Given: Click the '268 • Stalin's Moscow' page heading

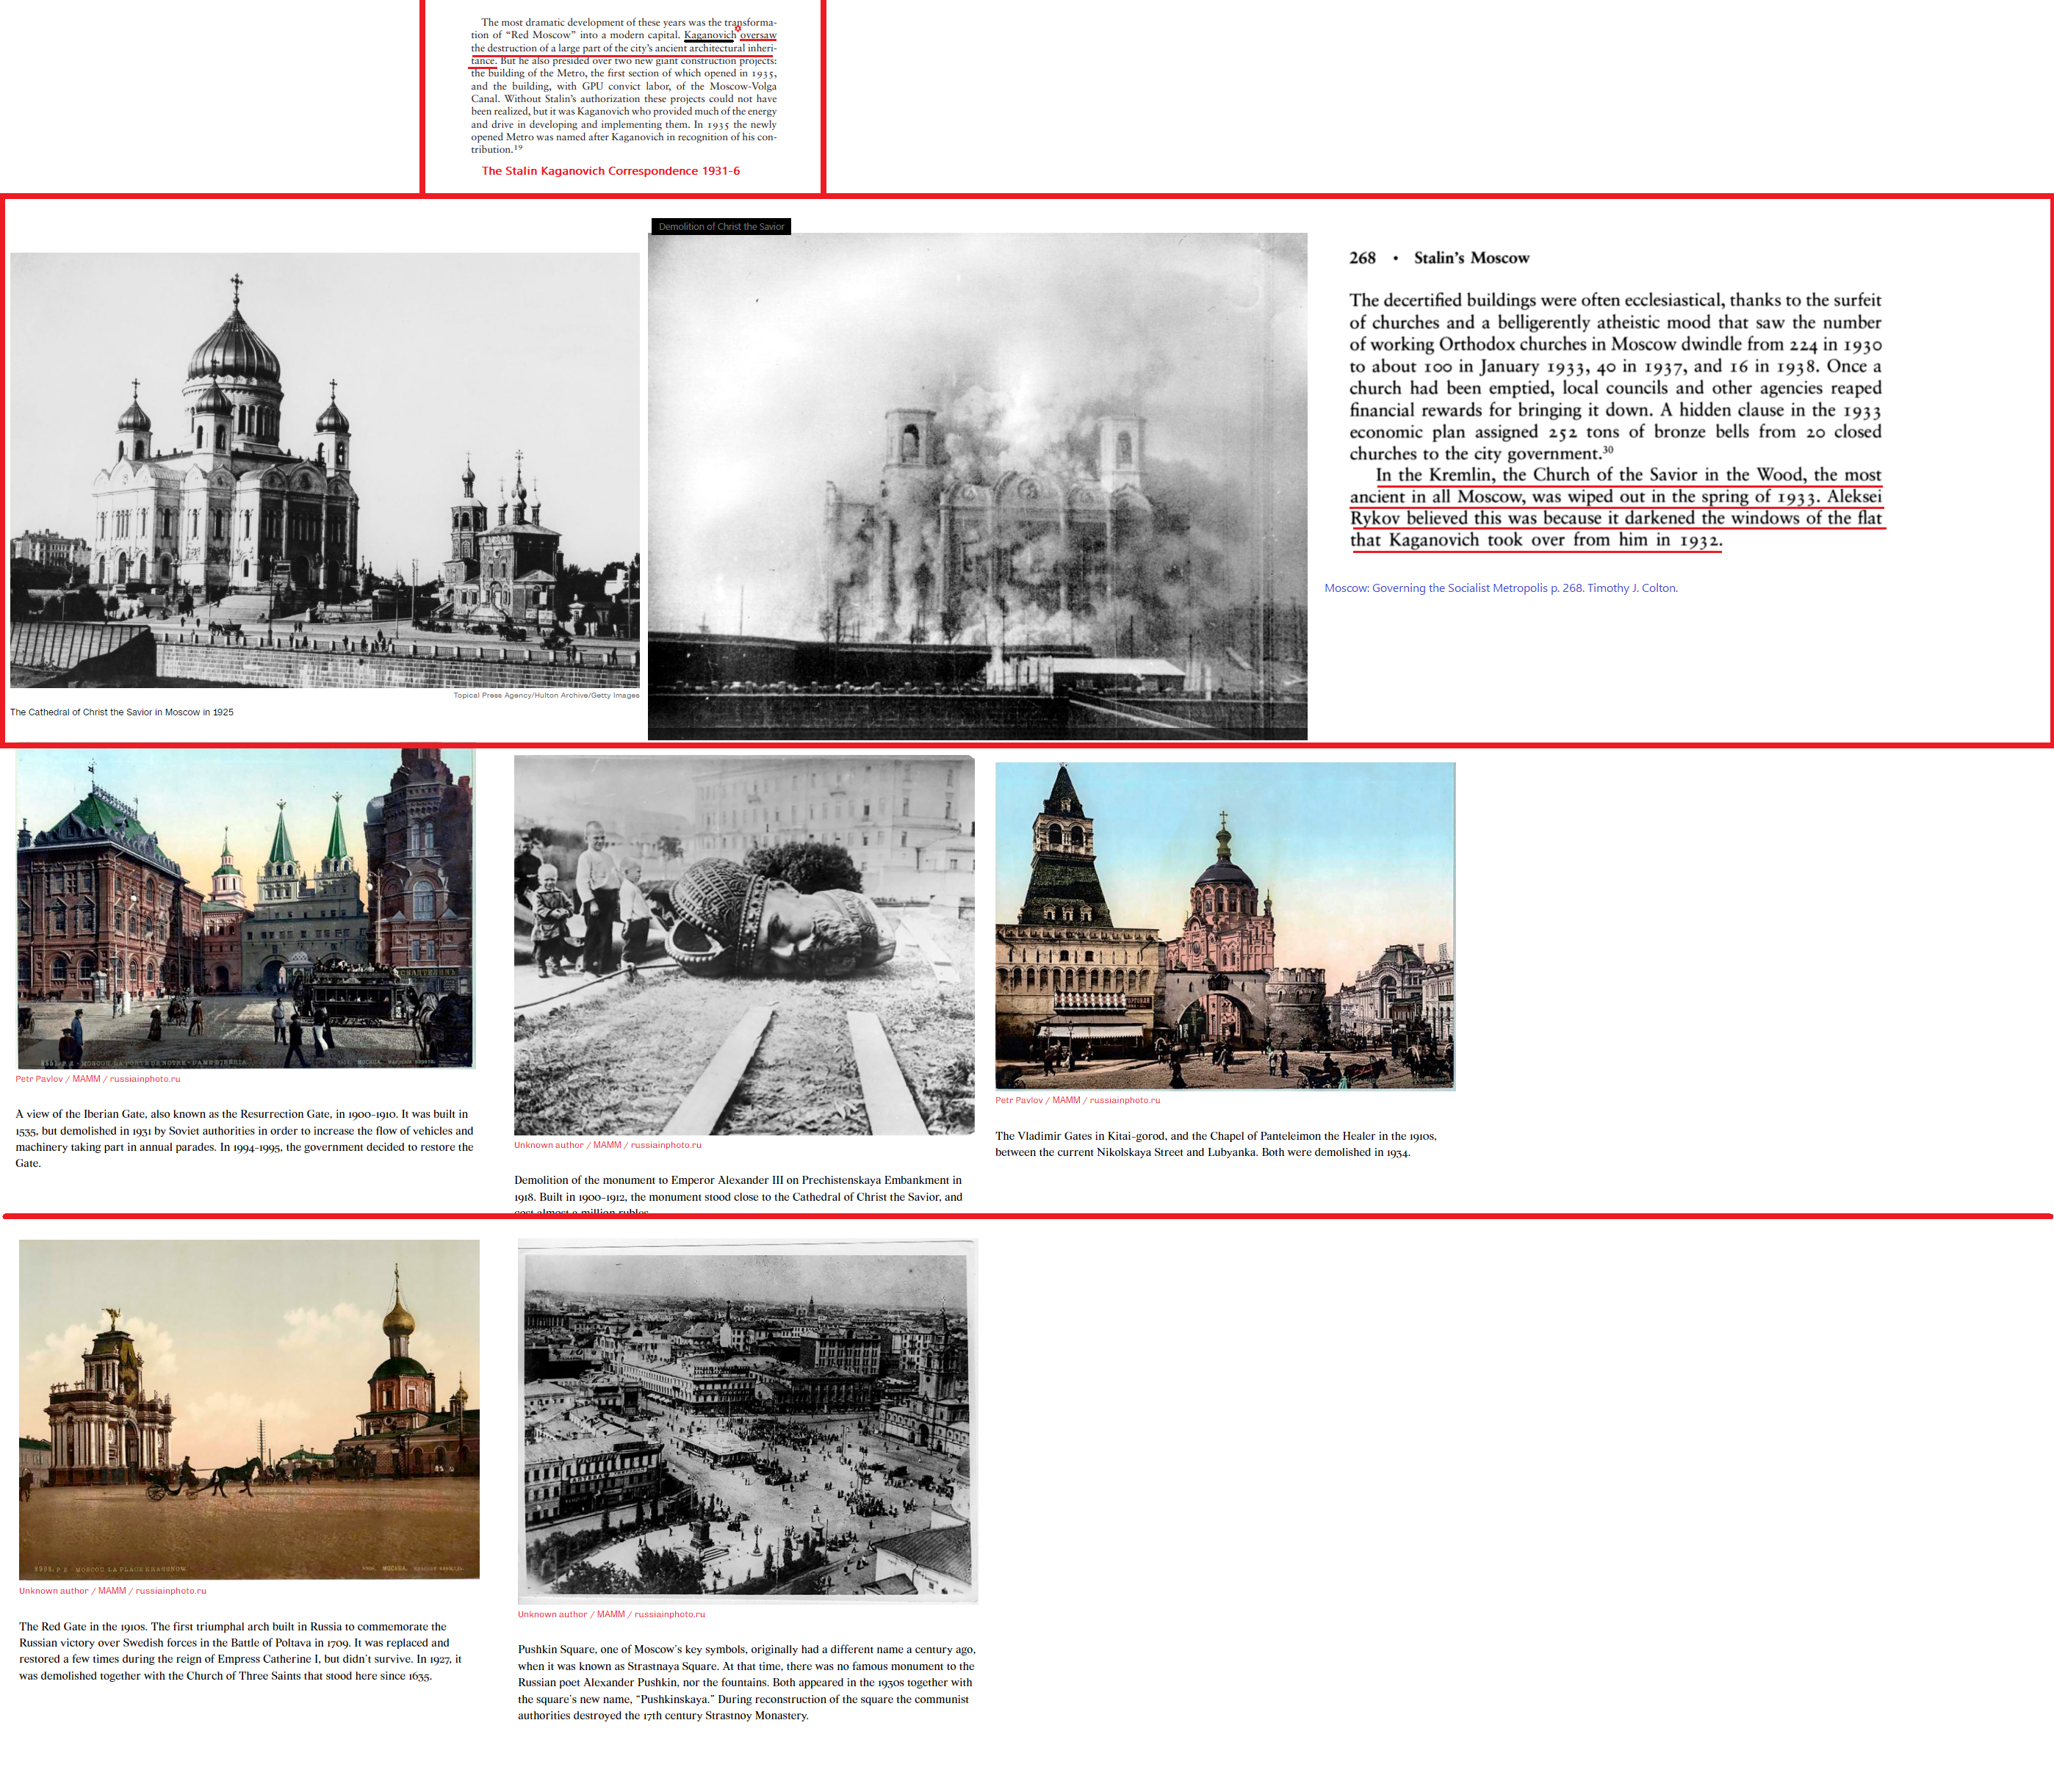Looking at the screenshot, I should coord(1439,258).
